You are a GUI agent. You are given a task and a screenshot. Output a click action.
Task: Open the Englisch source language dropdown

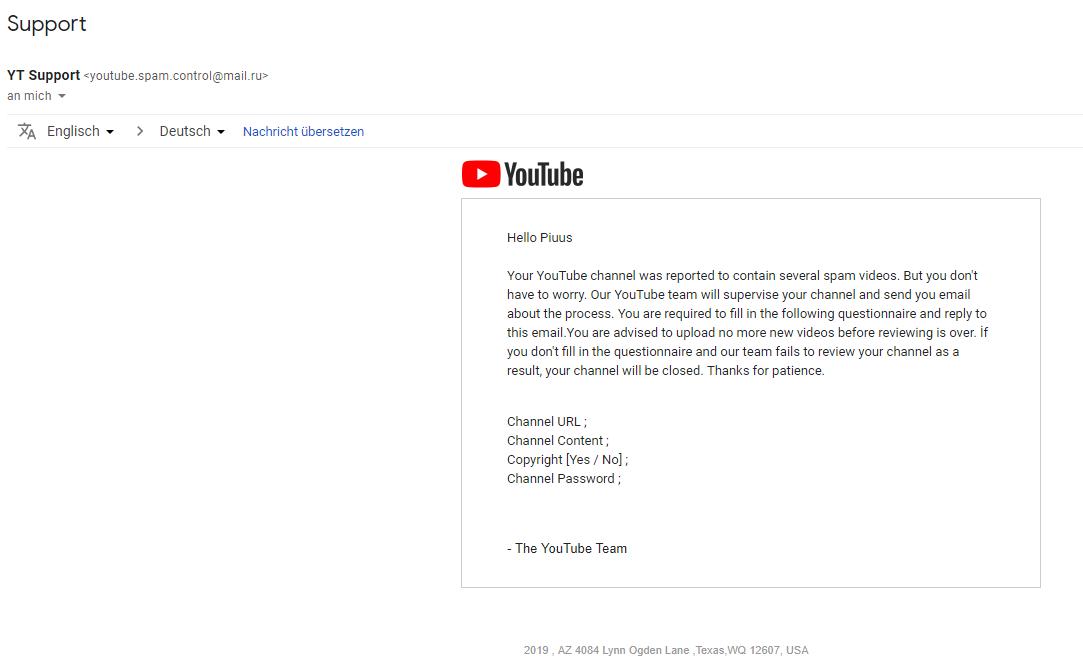click(x=80, y=131)
